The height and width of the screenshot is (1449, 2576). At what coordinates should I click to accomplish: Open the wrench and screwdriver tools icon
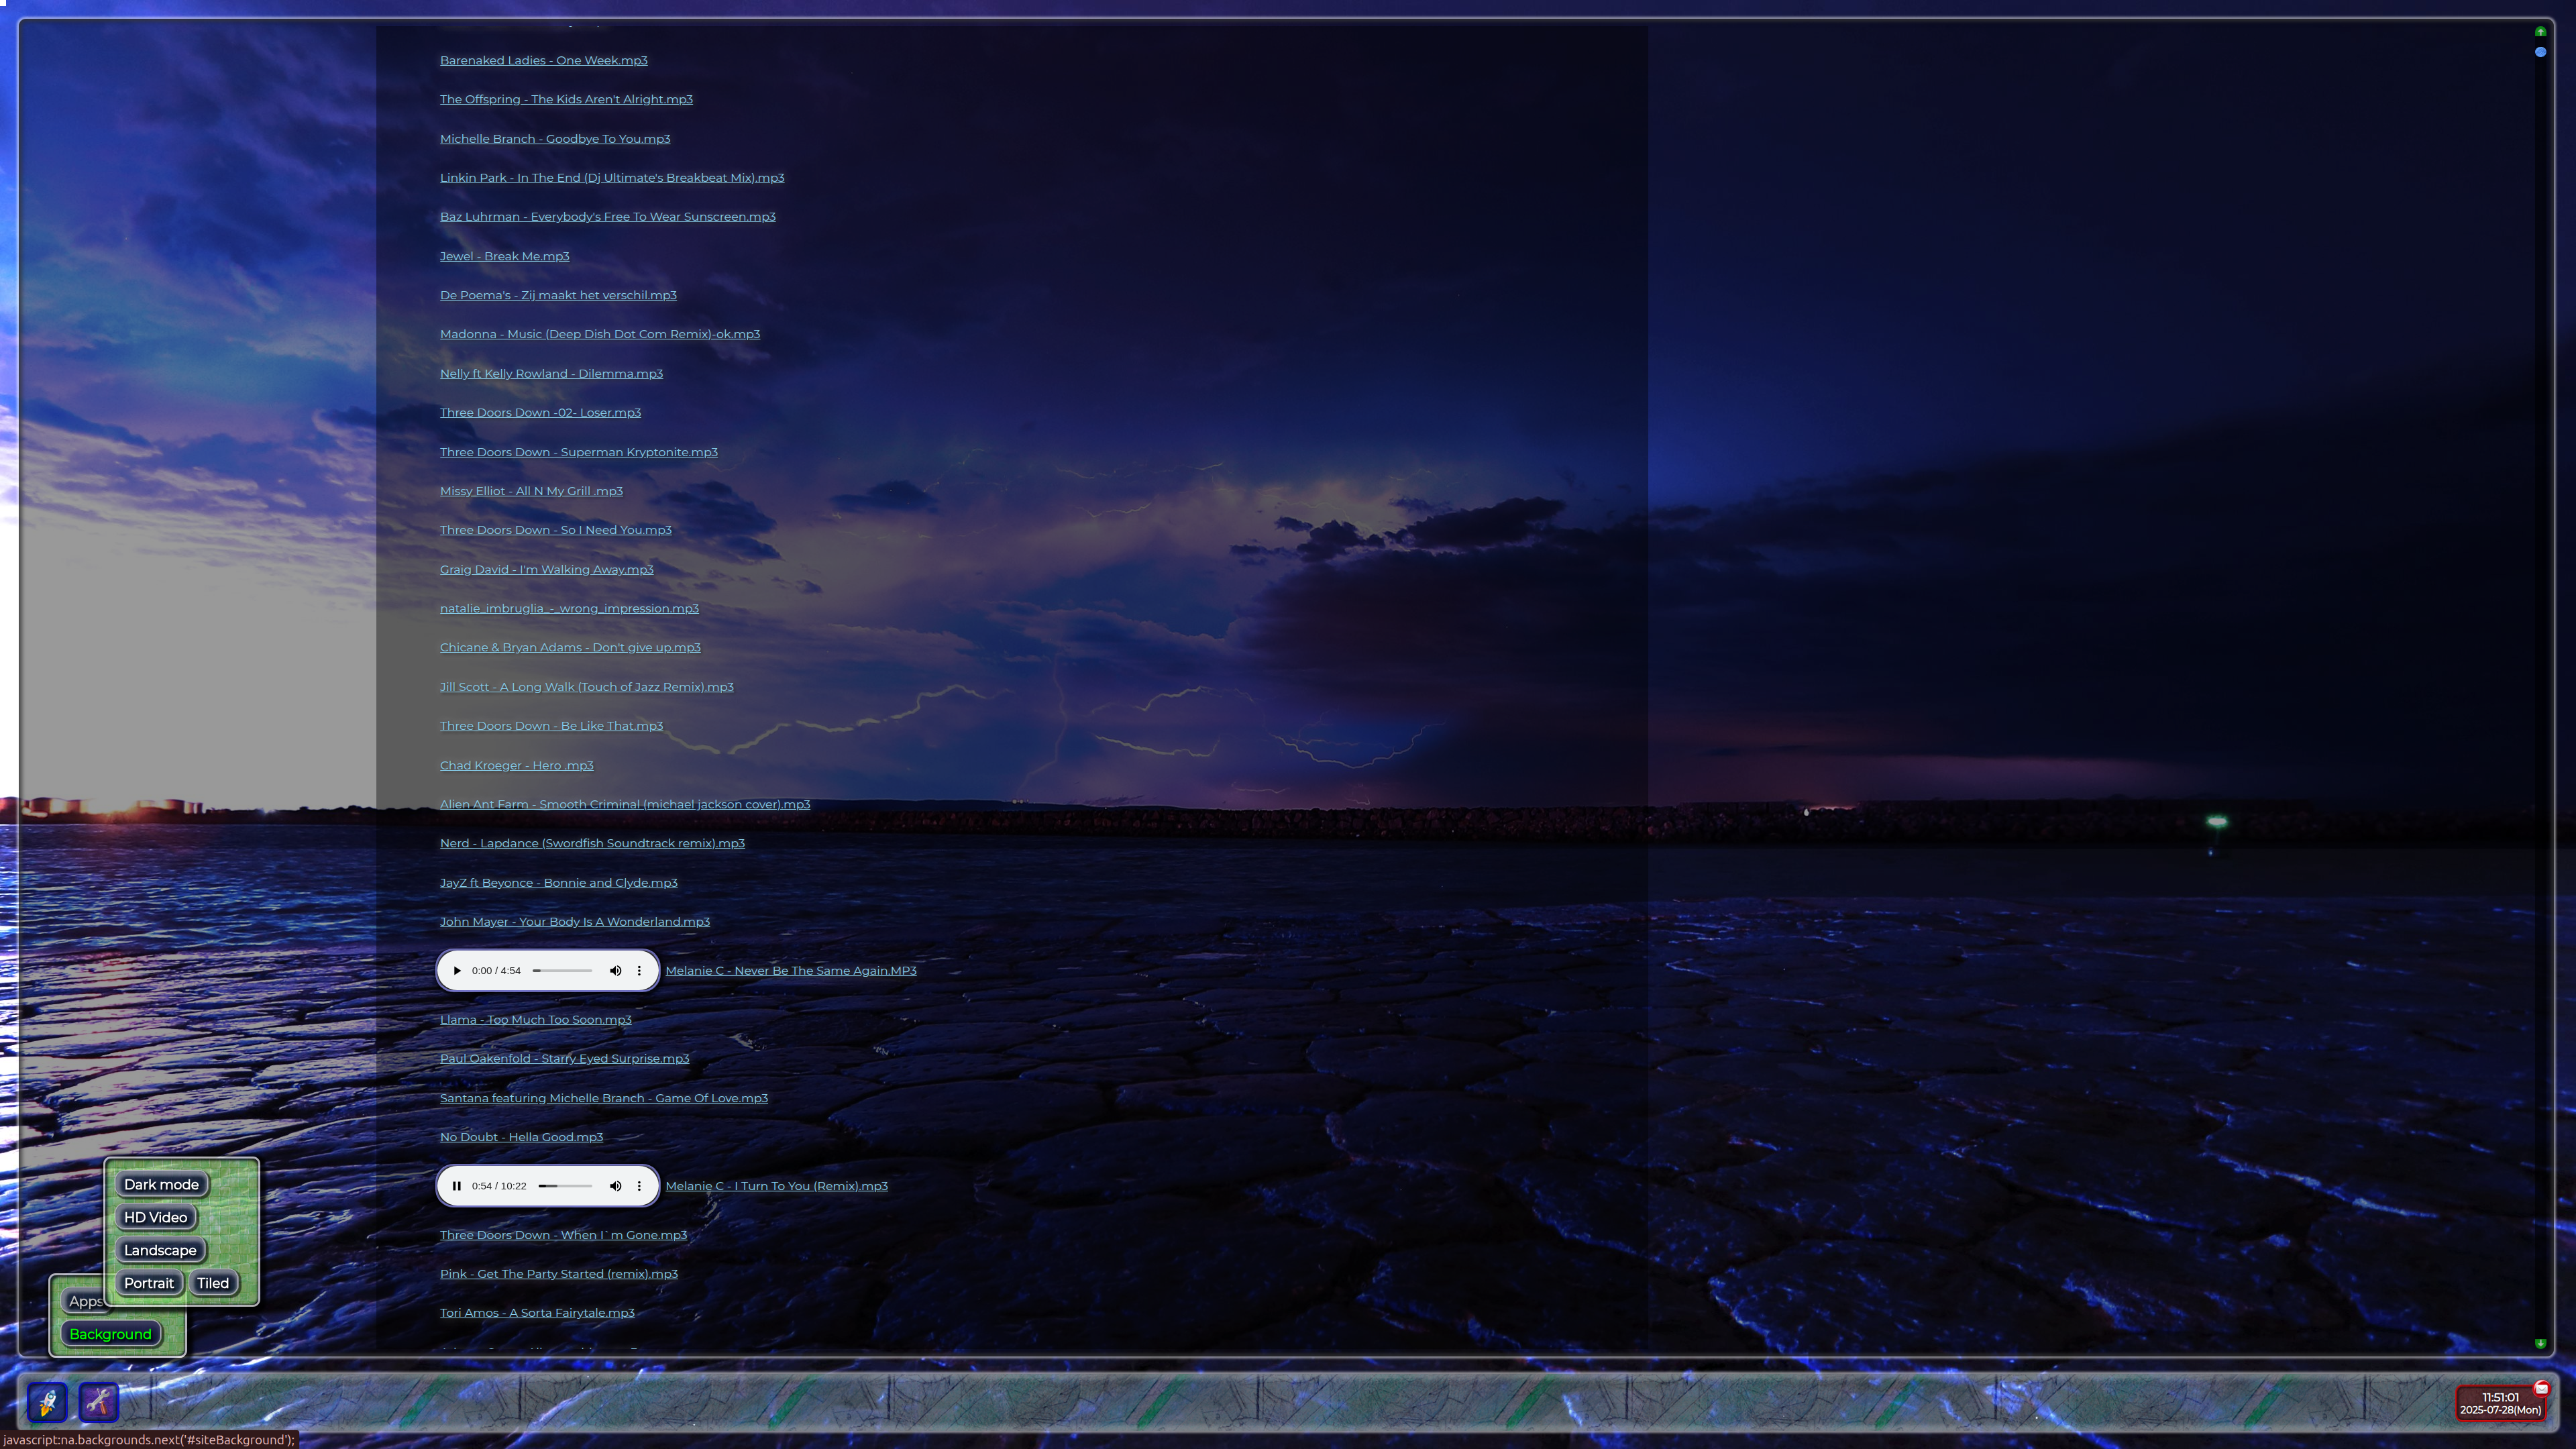point(98,1402)
